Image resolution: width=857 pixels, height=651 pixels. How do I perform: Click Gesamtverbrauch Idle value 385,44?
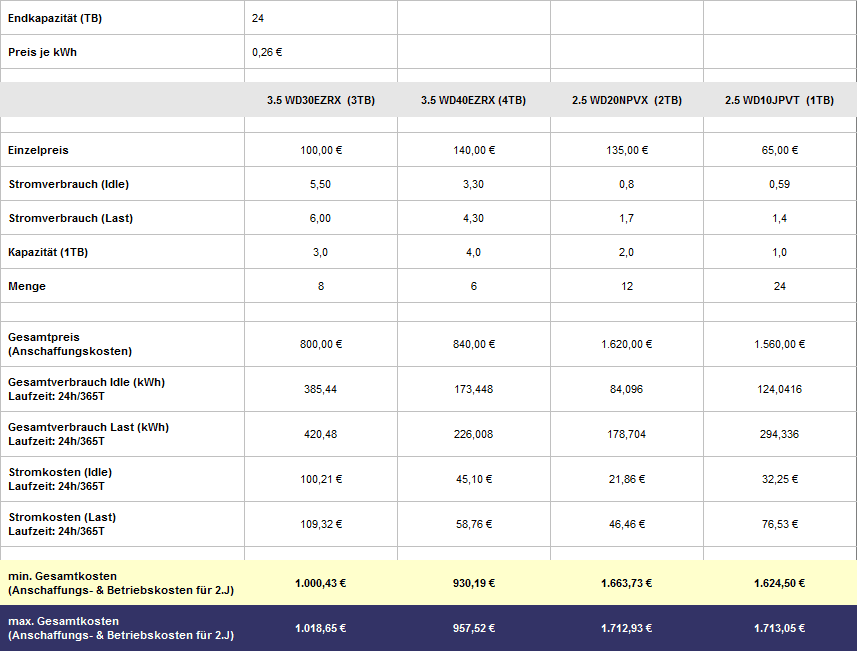(321, 389)
